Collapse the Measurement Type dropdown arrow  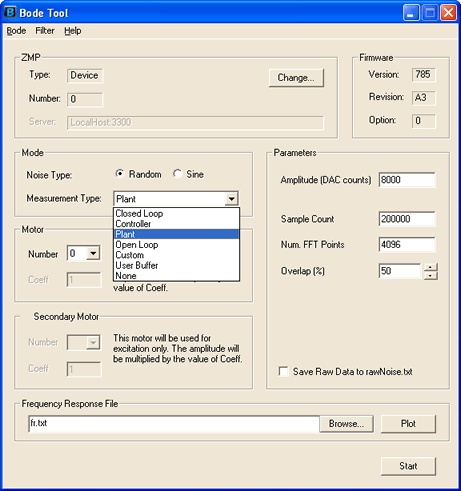point(231,199)
